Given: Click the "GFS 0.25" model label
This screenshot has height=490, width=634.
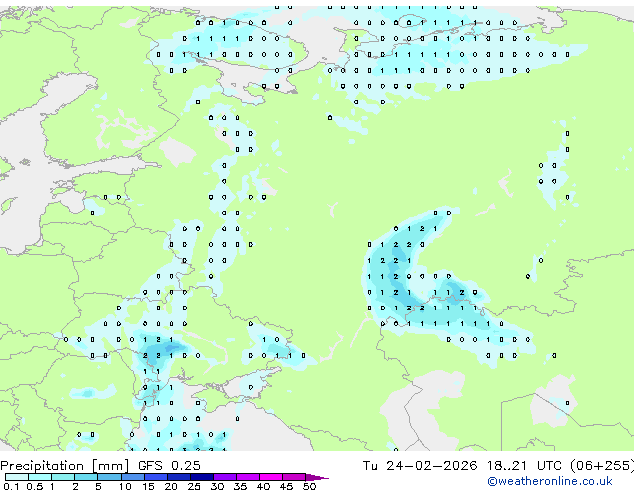Looking at the screenshot, I should point(169,466).
